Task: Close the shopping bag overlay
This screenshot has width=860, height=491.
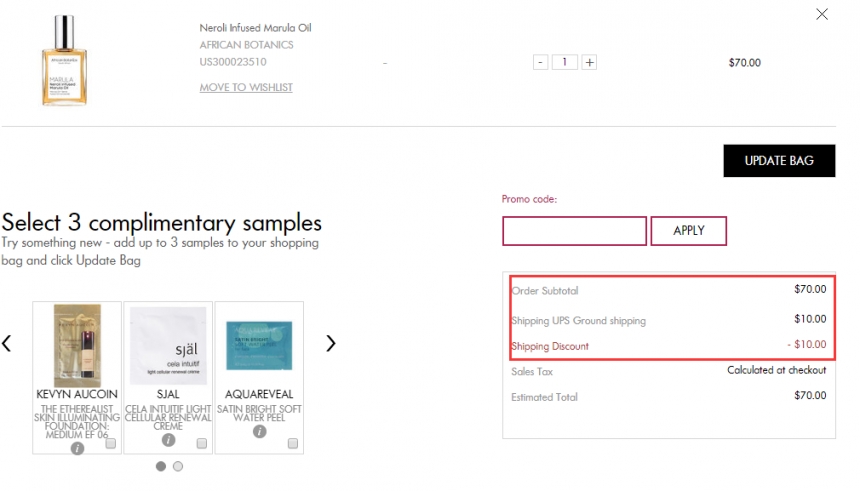Action: [x=821, y=14]
